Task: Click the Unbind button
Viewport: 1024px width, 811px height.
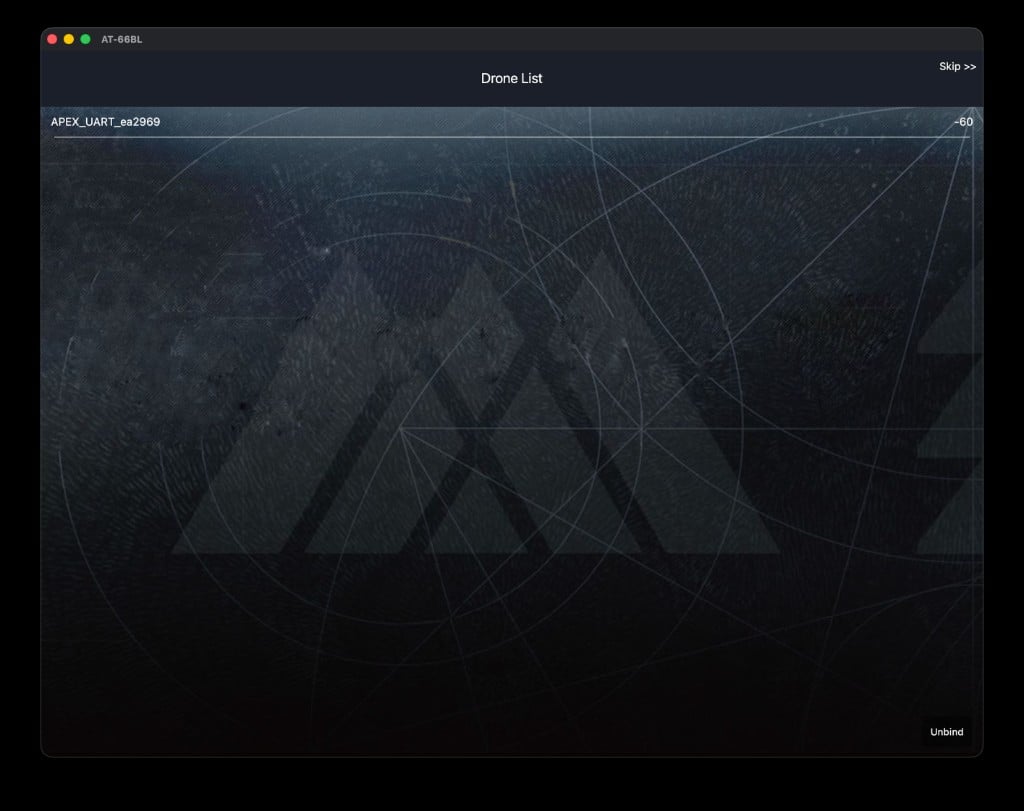Action: (x=946, y=732)
